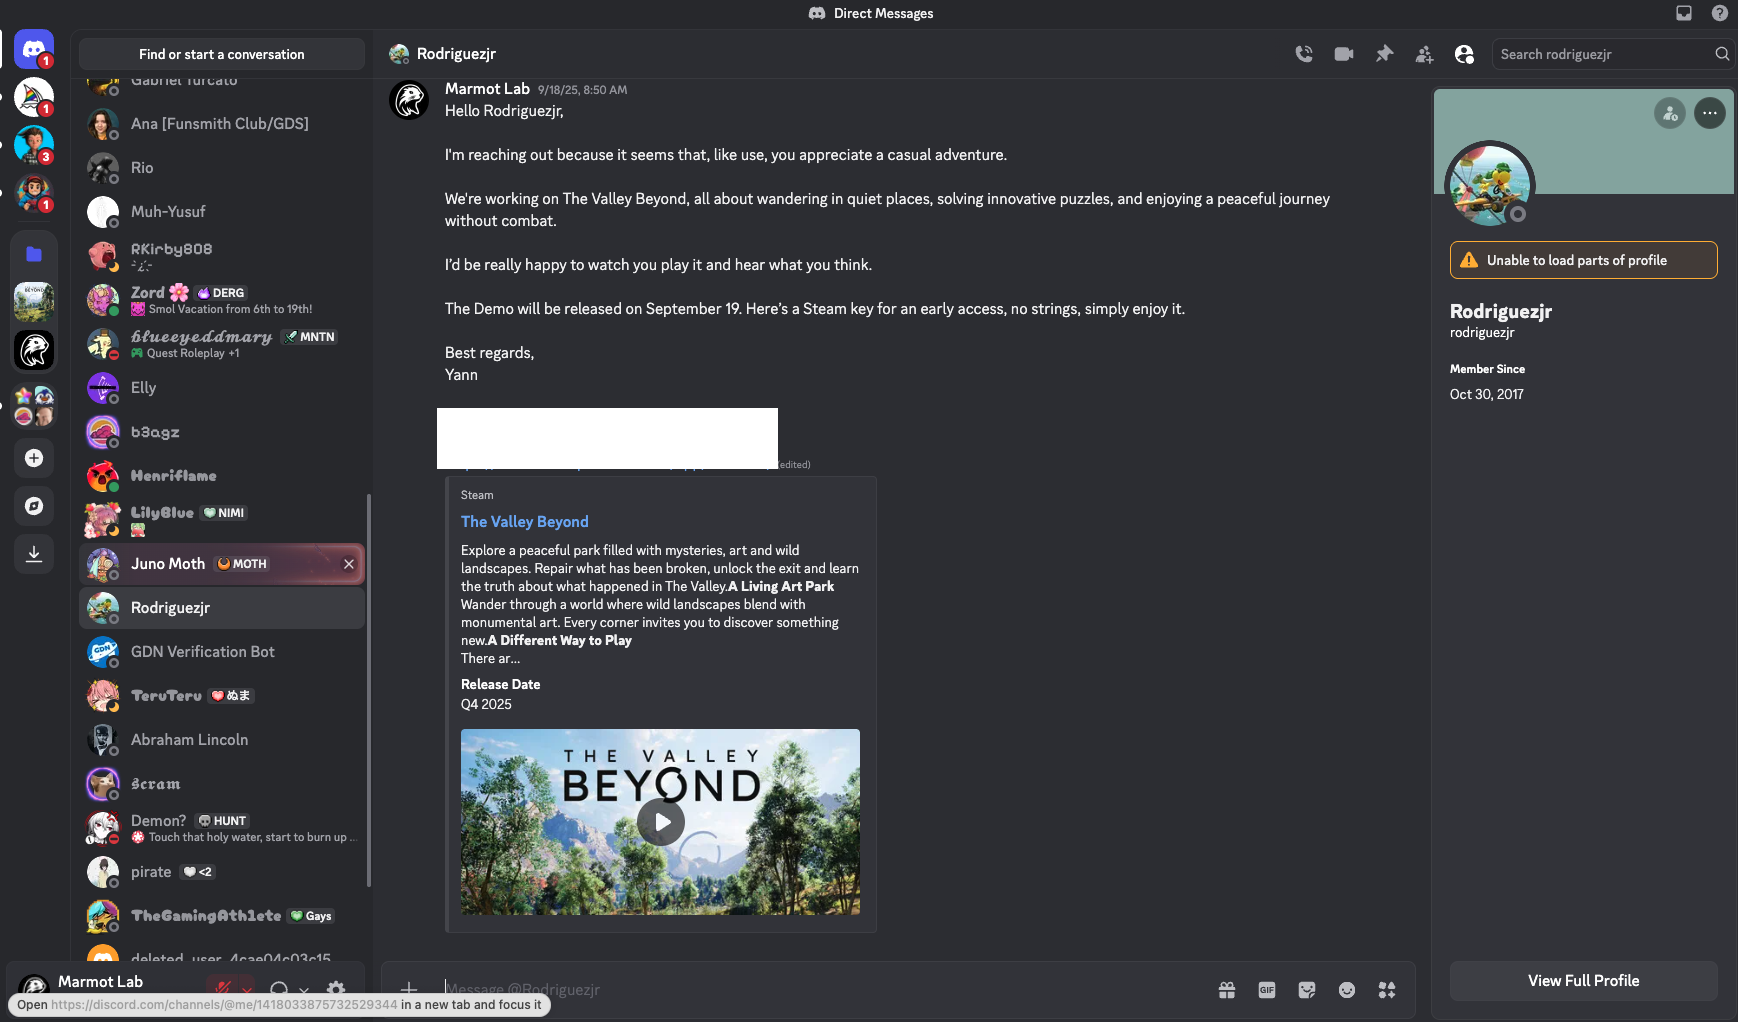Expand microphone input options chevron
This screenshot has width=1738, height=1022.
247,989
